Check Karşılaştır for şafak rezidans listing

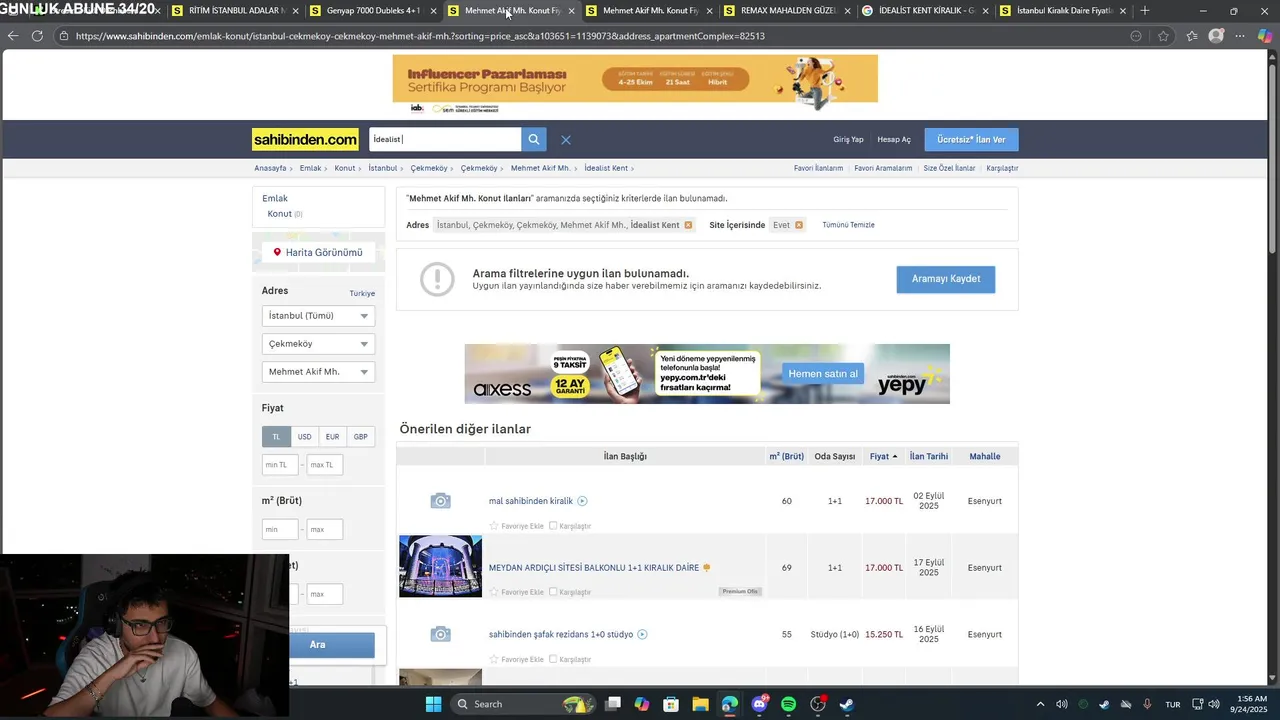553,659
